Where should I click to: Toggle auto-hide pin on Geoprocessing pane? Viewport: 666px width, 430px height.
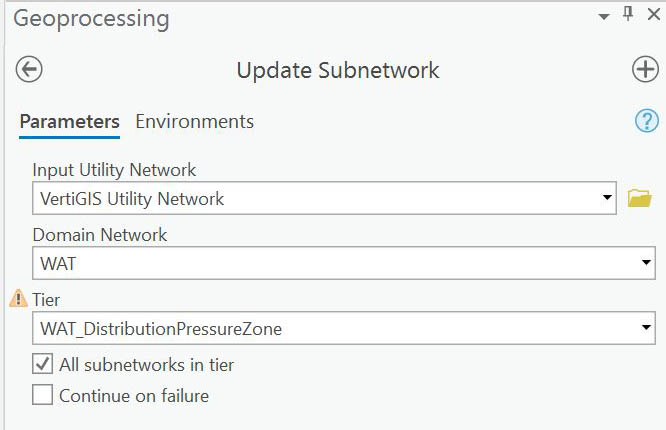[x=628, y=14]
